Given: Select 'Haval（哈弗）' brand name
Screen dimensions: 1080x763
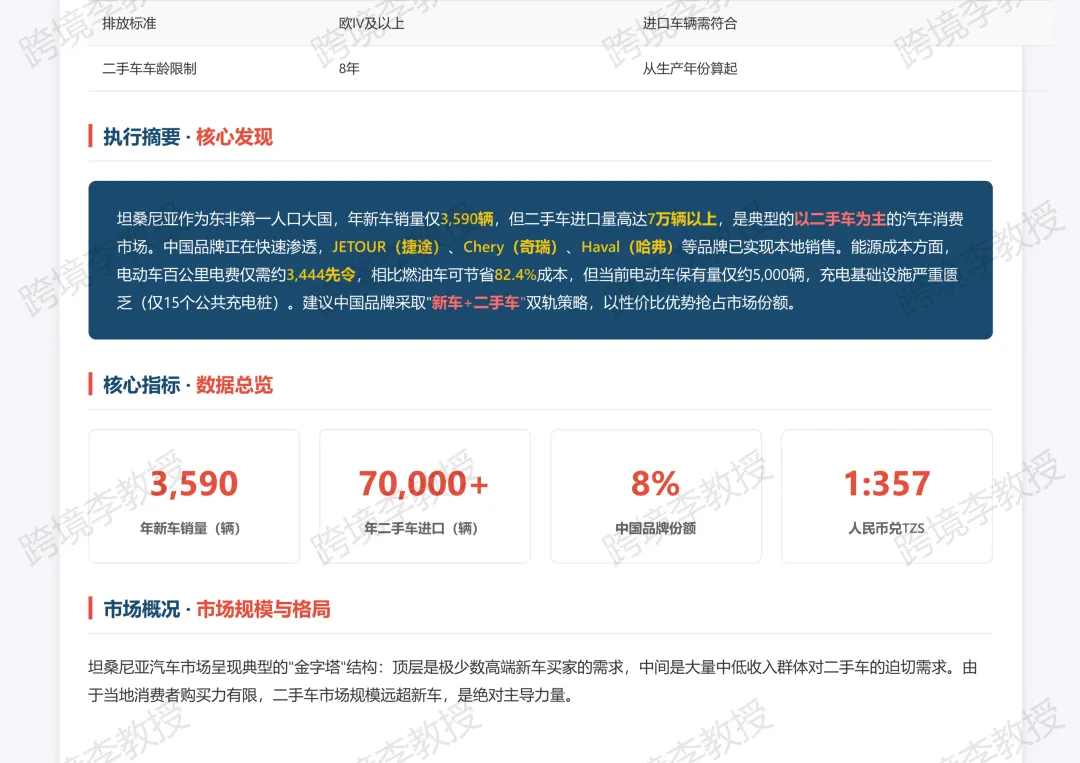Looking at the screenshot, I should coord(627,247).
